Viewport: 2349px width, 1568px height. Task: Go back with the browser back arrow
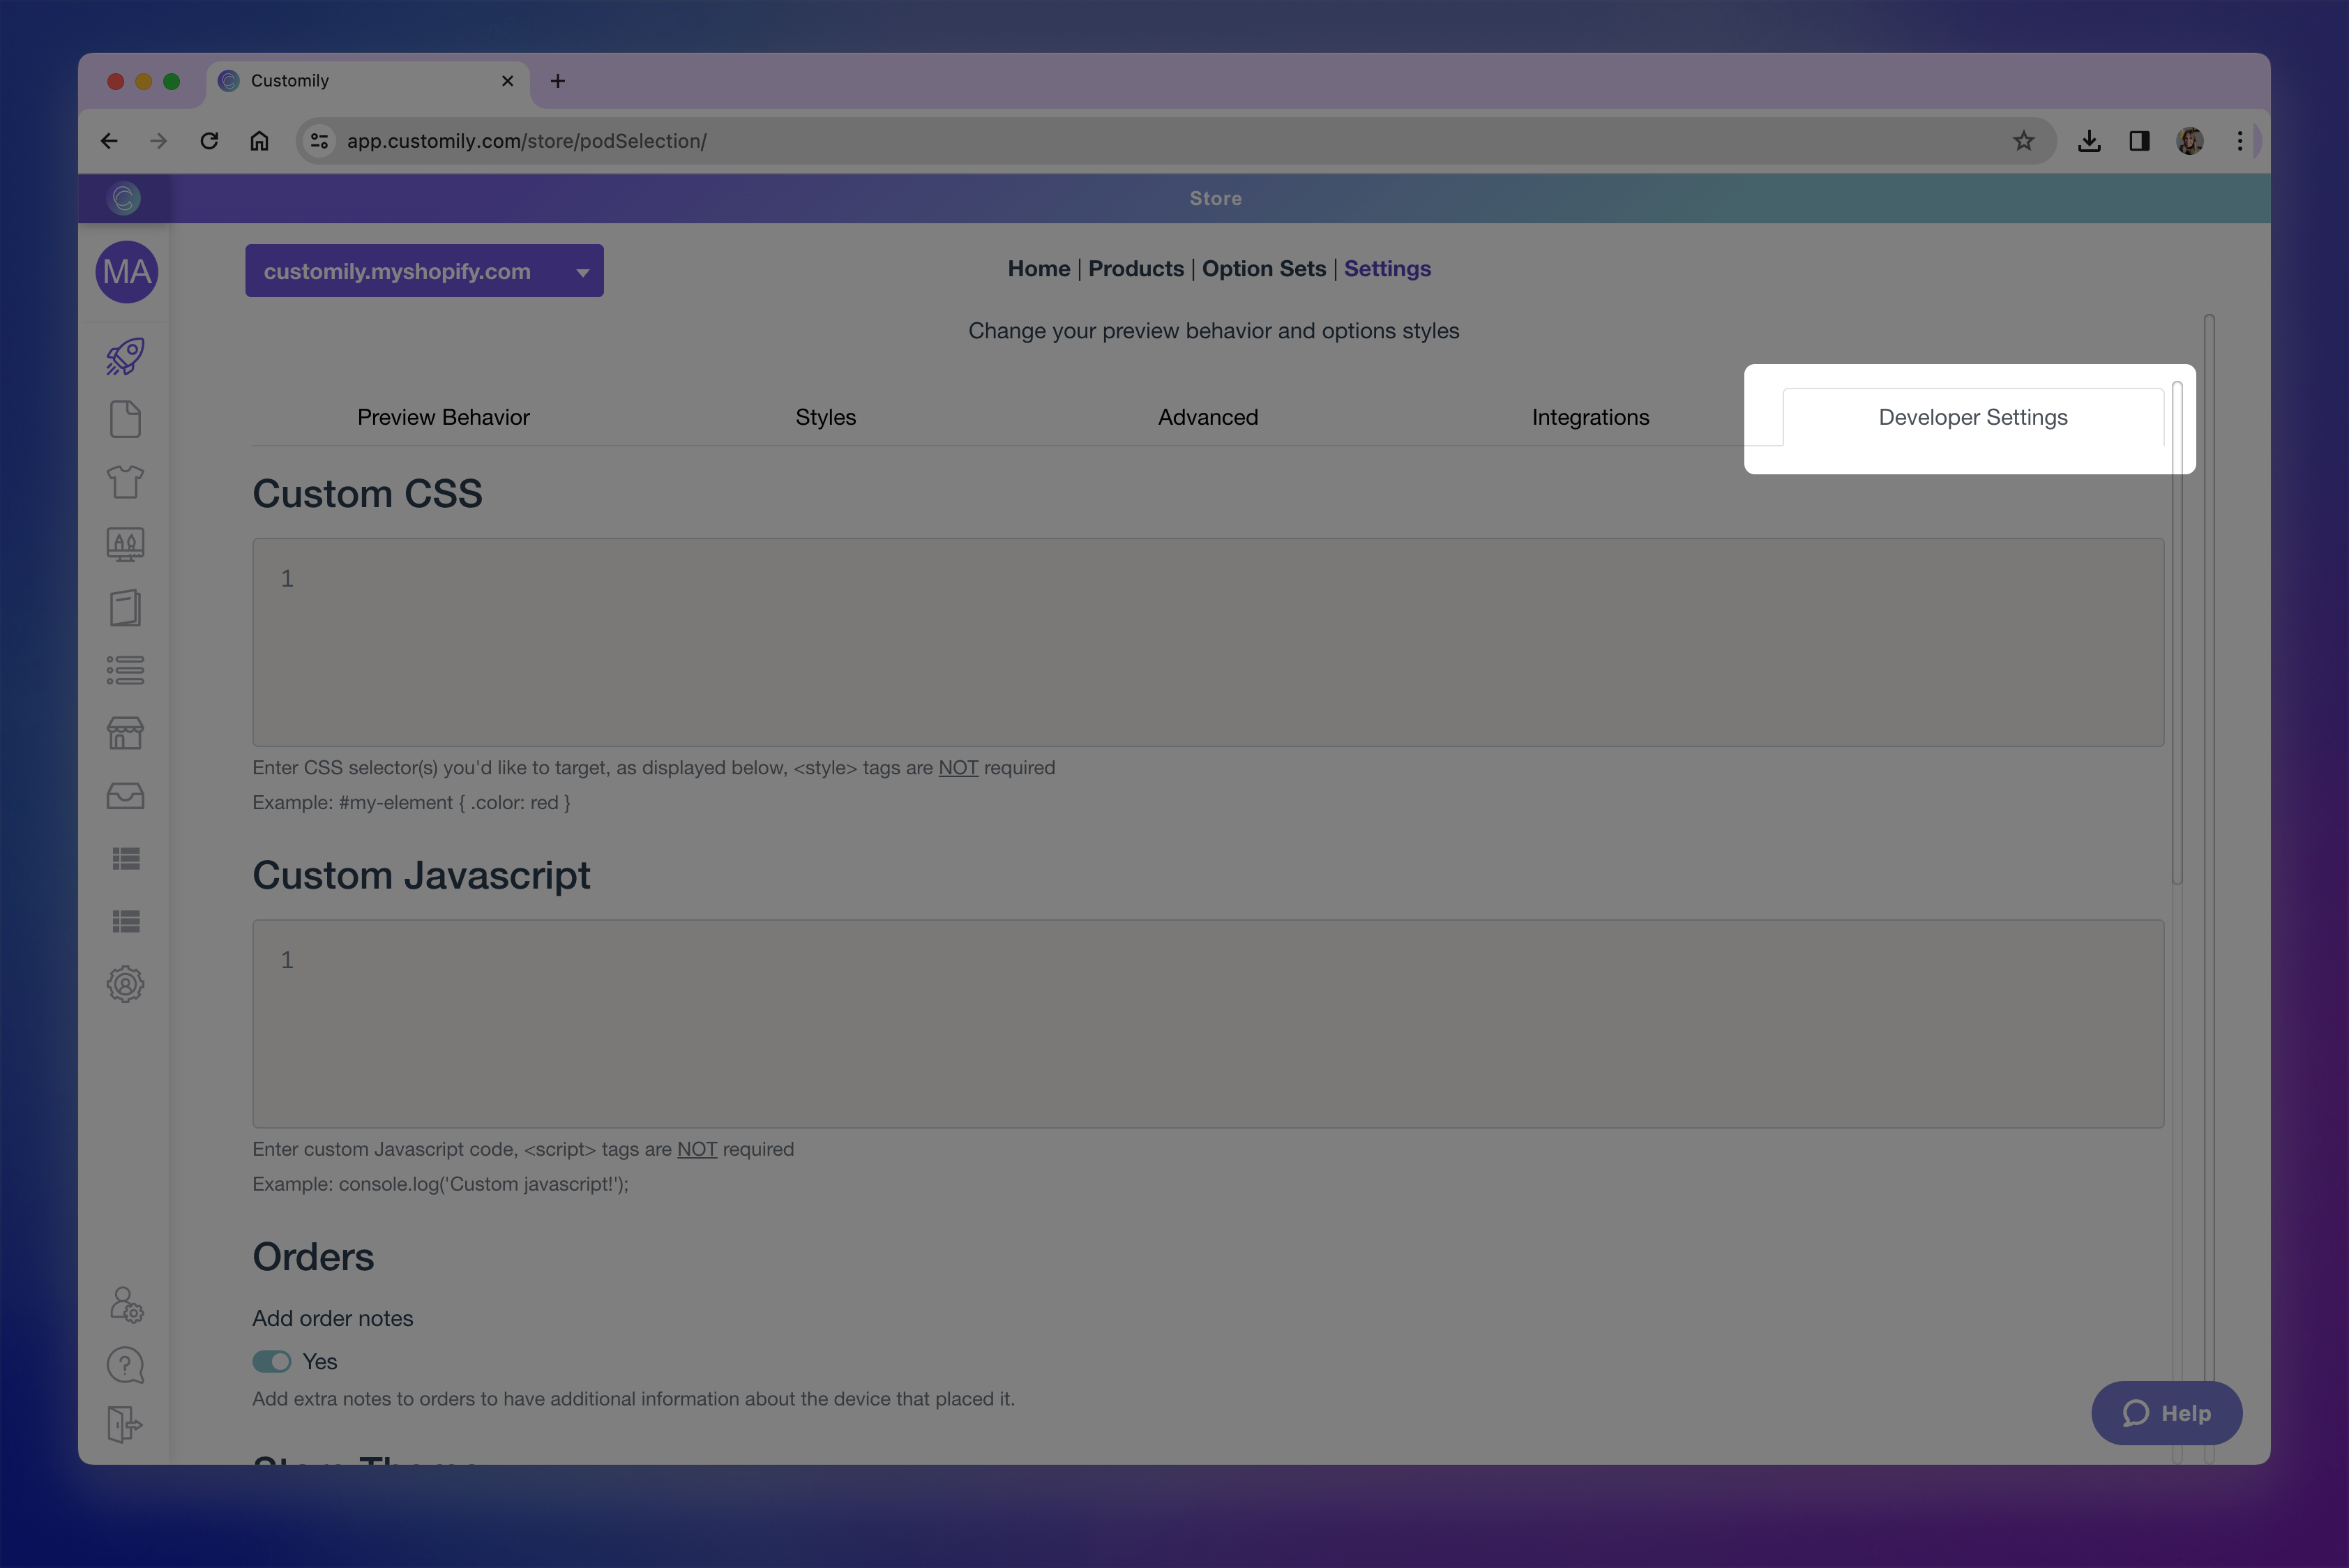coord(109,141)
